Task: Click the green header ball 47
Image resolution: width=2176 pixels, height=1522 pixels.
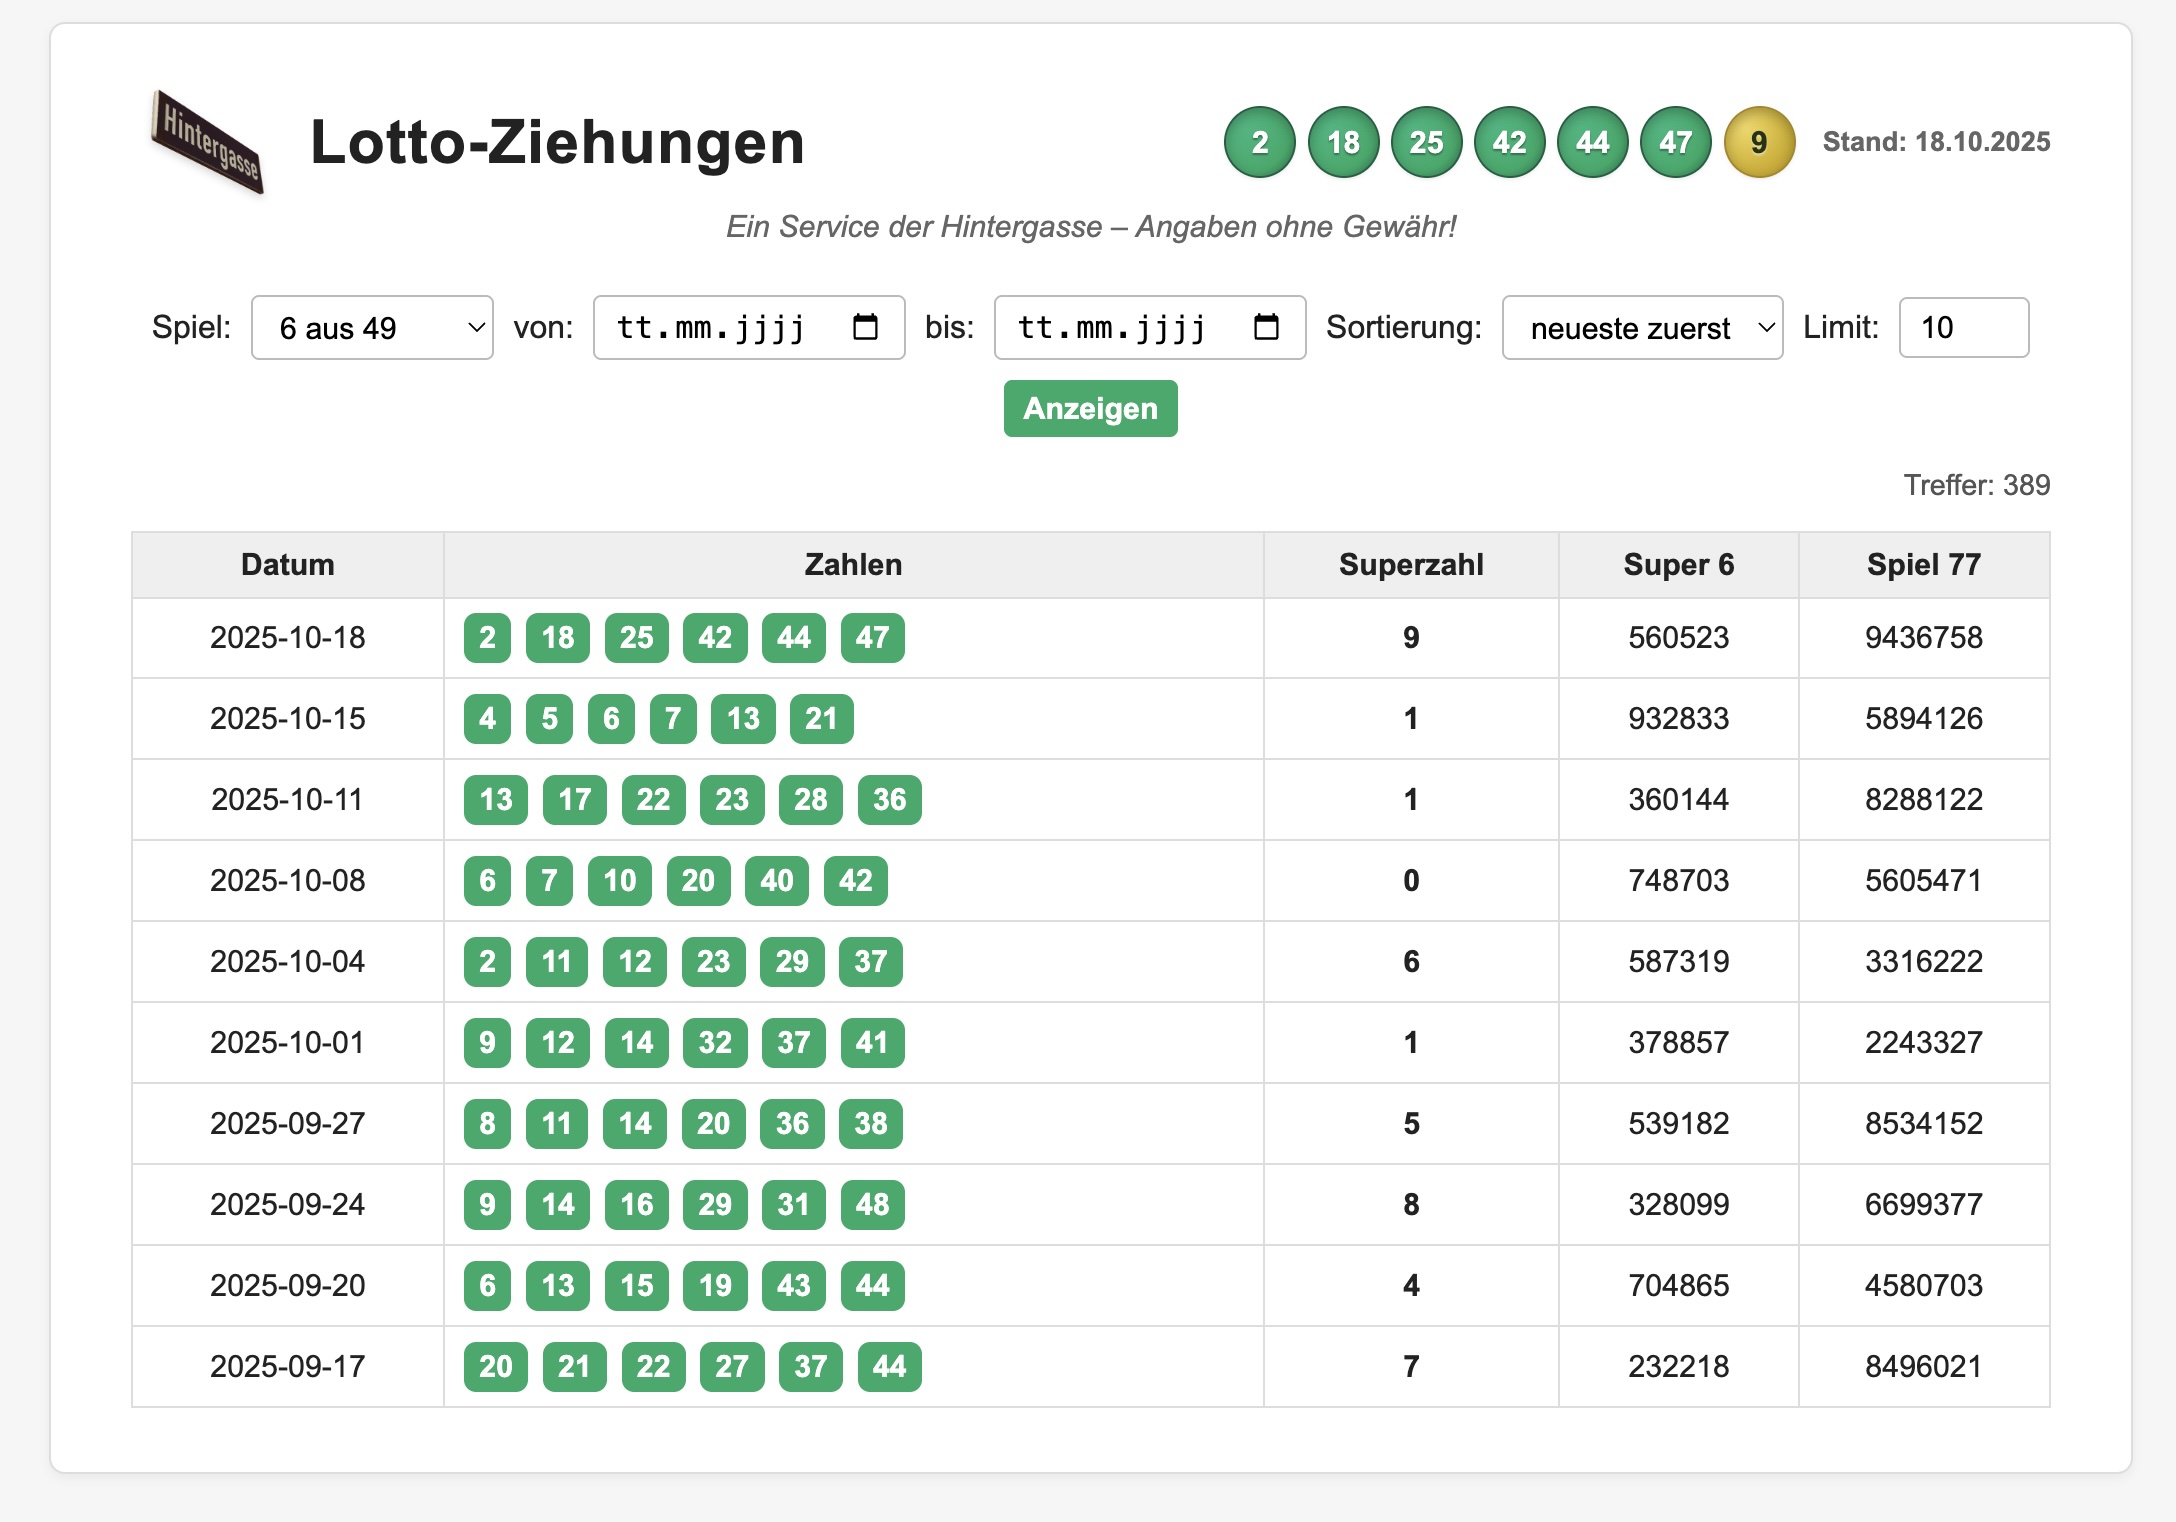Action: coord(1676,142)
